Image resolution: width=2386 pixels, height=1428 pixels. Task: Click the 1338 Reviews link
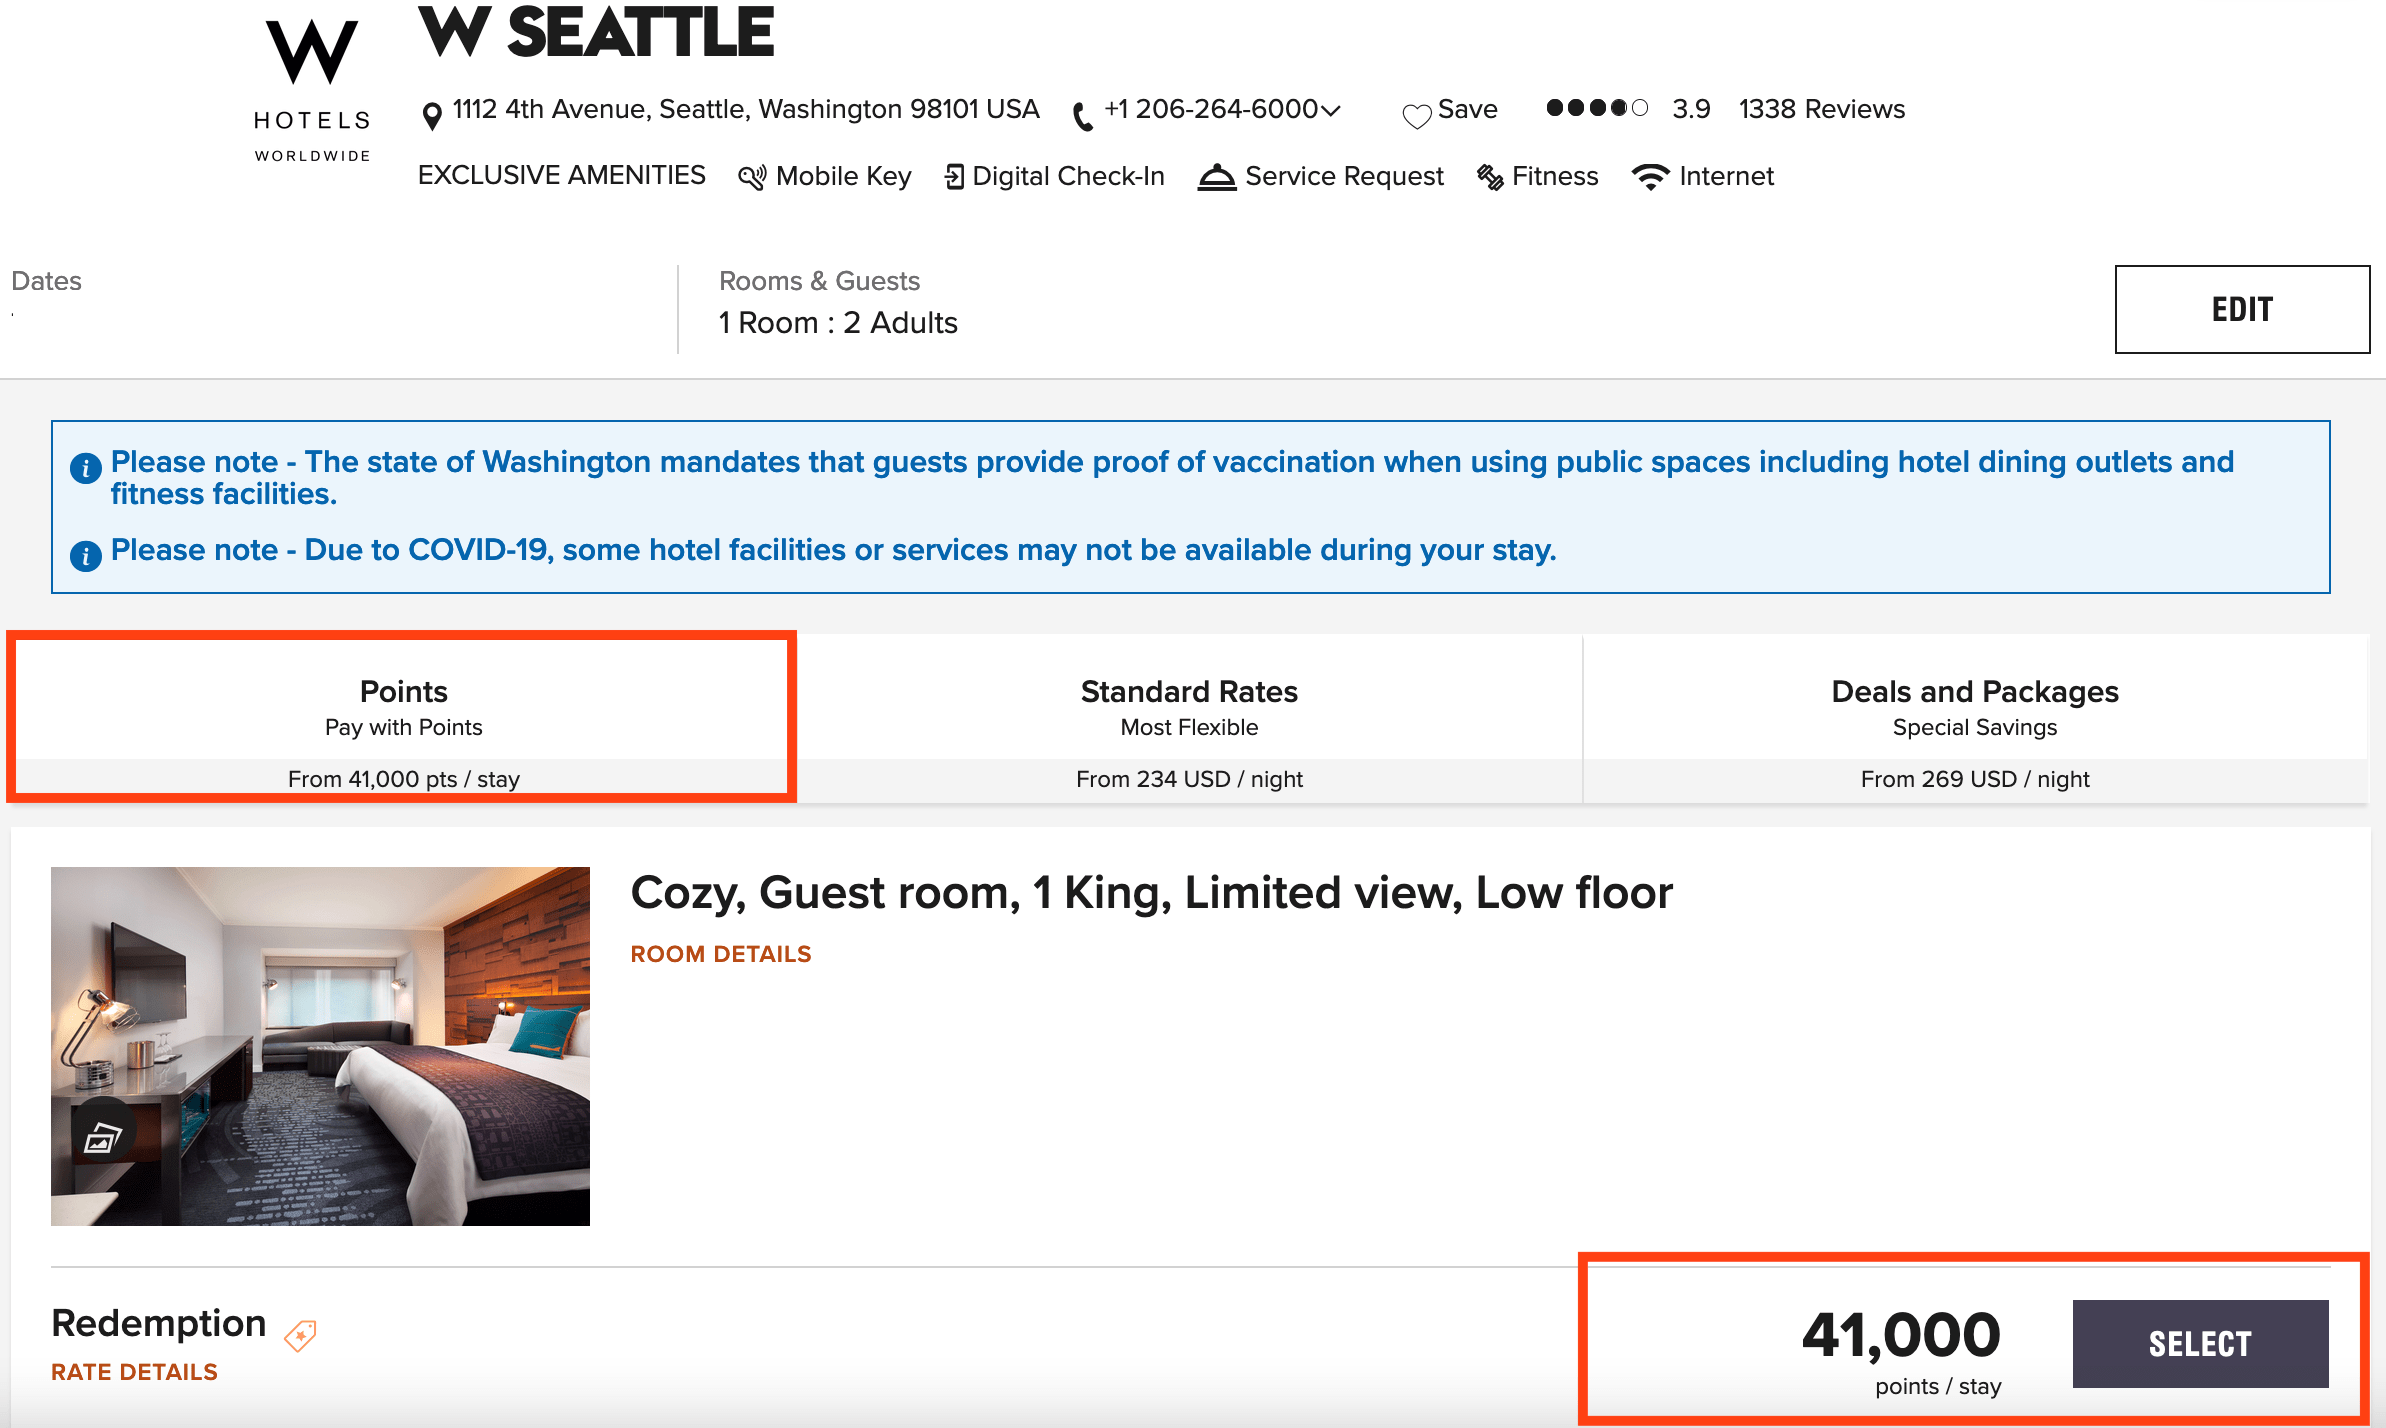1821,110
